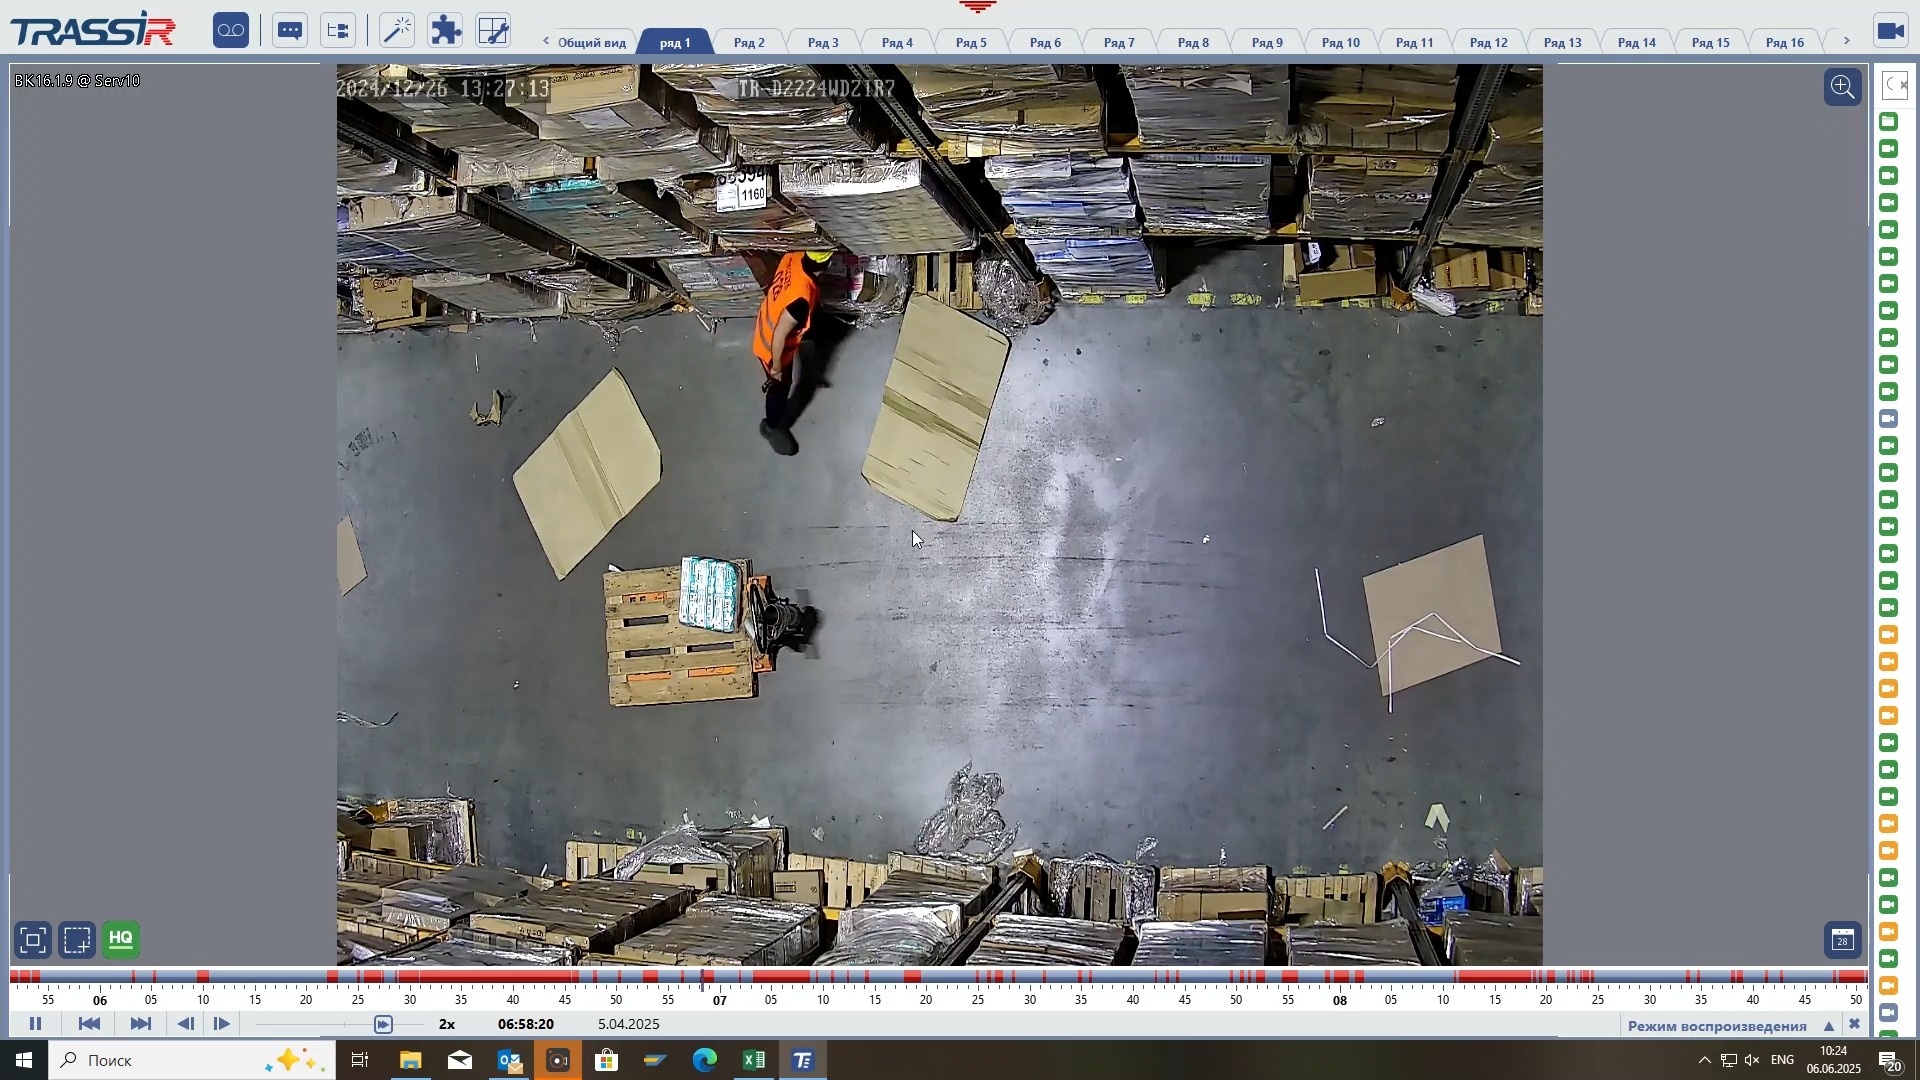
Task: Step one frame forward
Action: pyautogui.click(x=222, y=1024)
